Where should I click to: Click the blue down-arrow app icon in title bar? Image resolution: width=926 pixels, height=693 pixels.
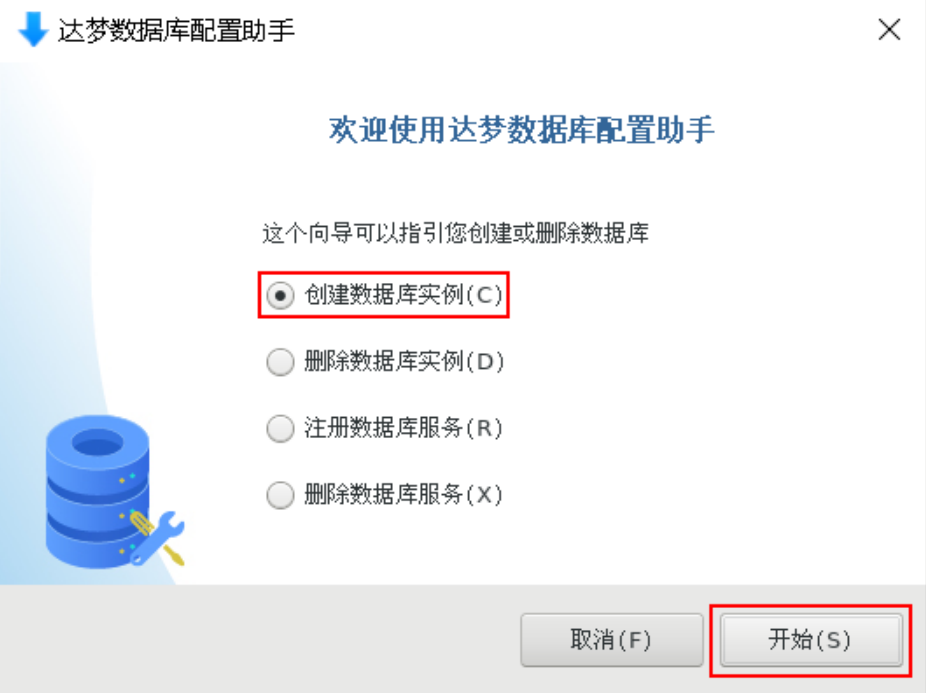33,29
